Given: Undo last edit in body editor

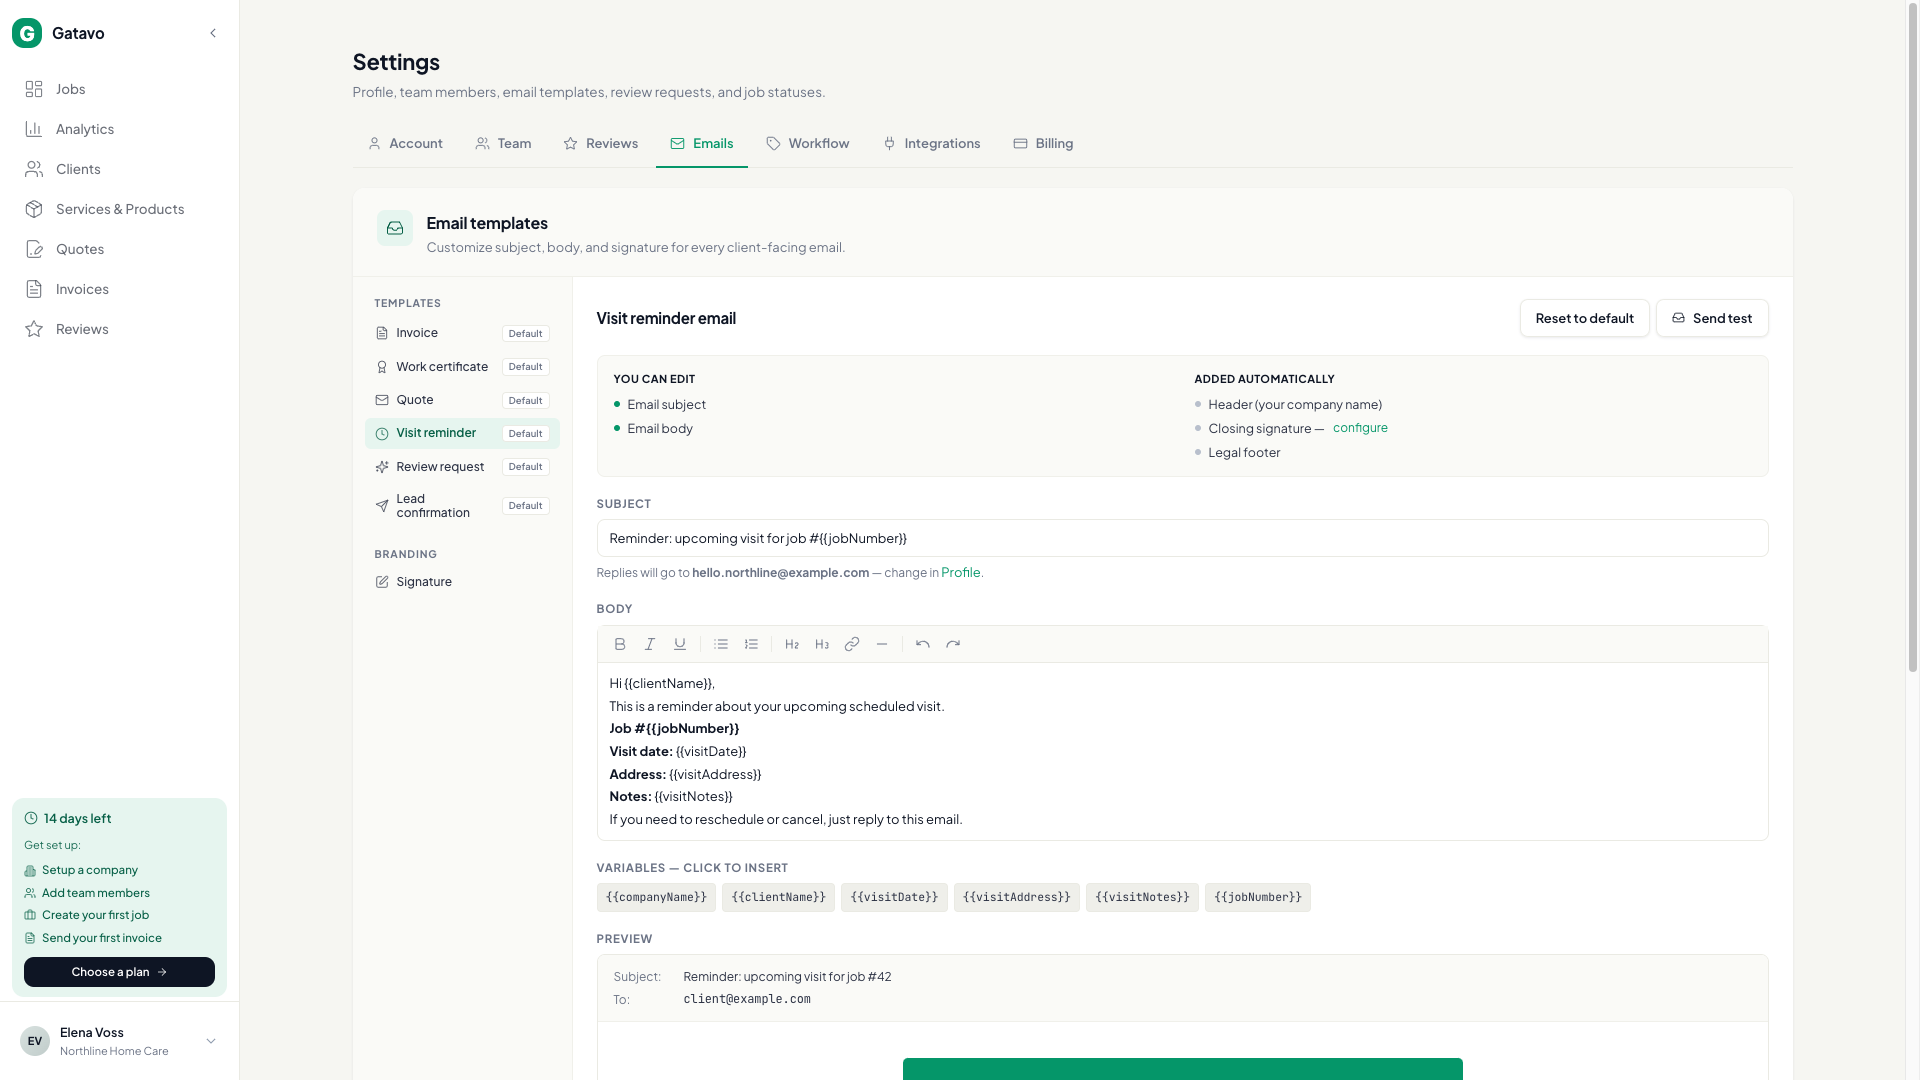Looking at the screenshot, I should pyautogui.click(x=923, y=645).
